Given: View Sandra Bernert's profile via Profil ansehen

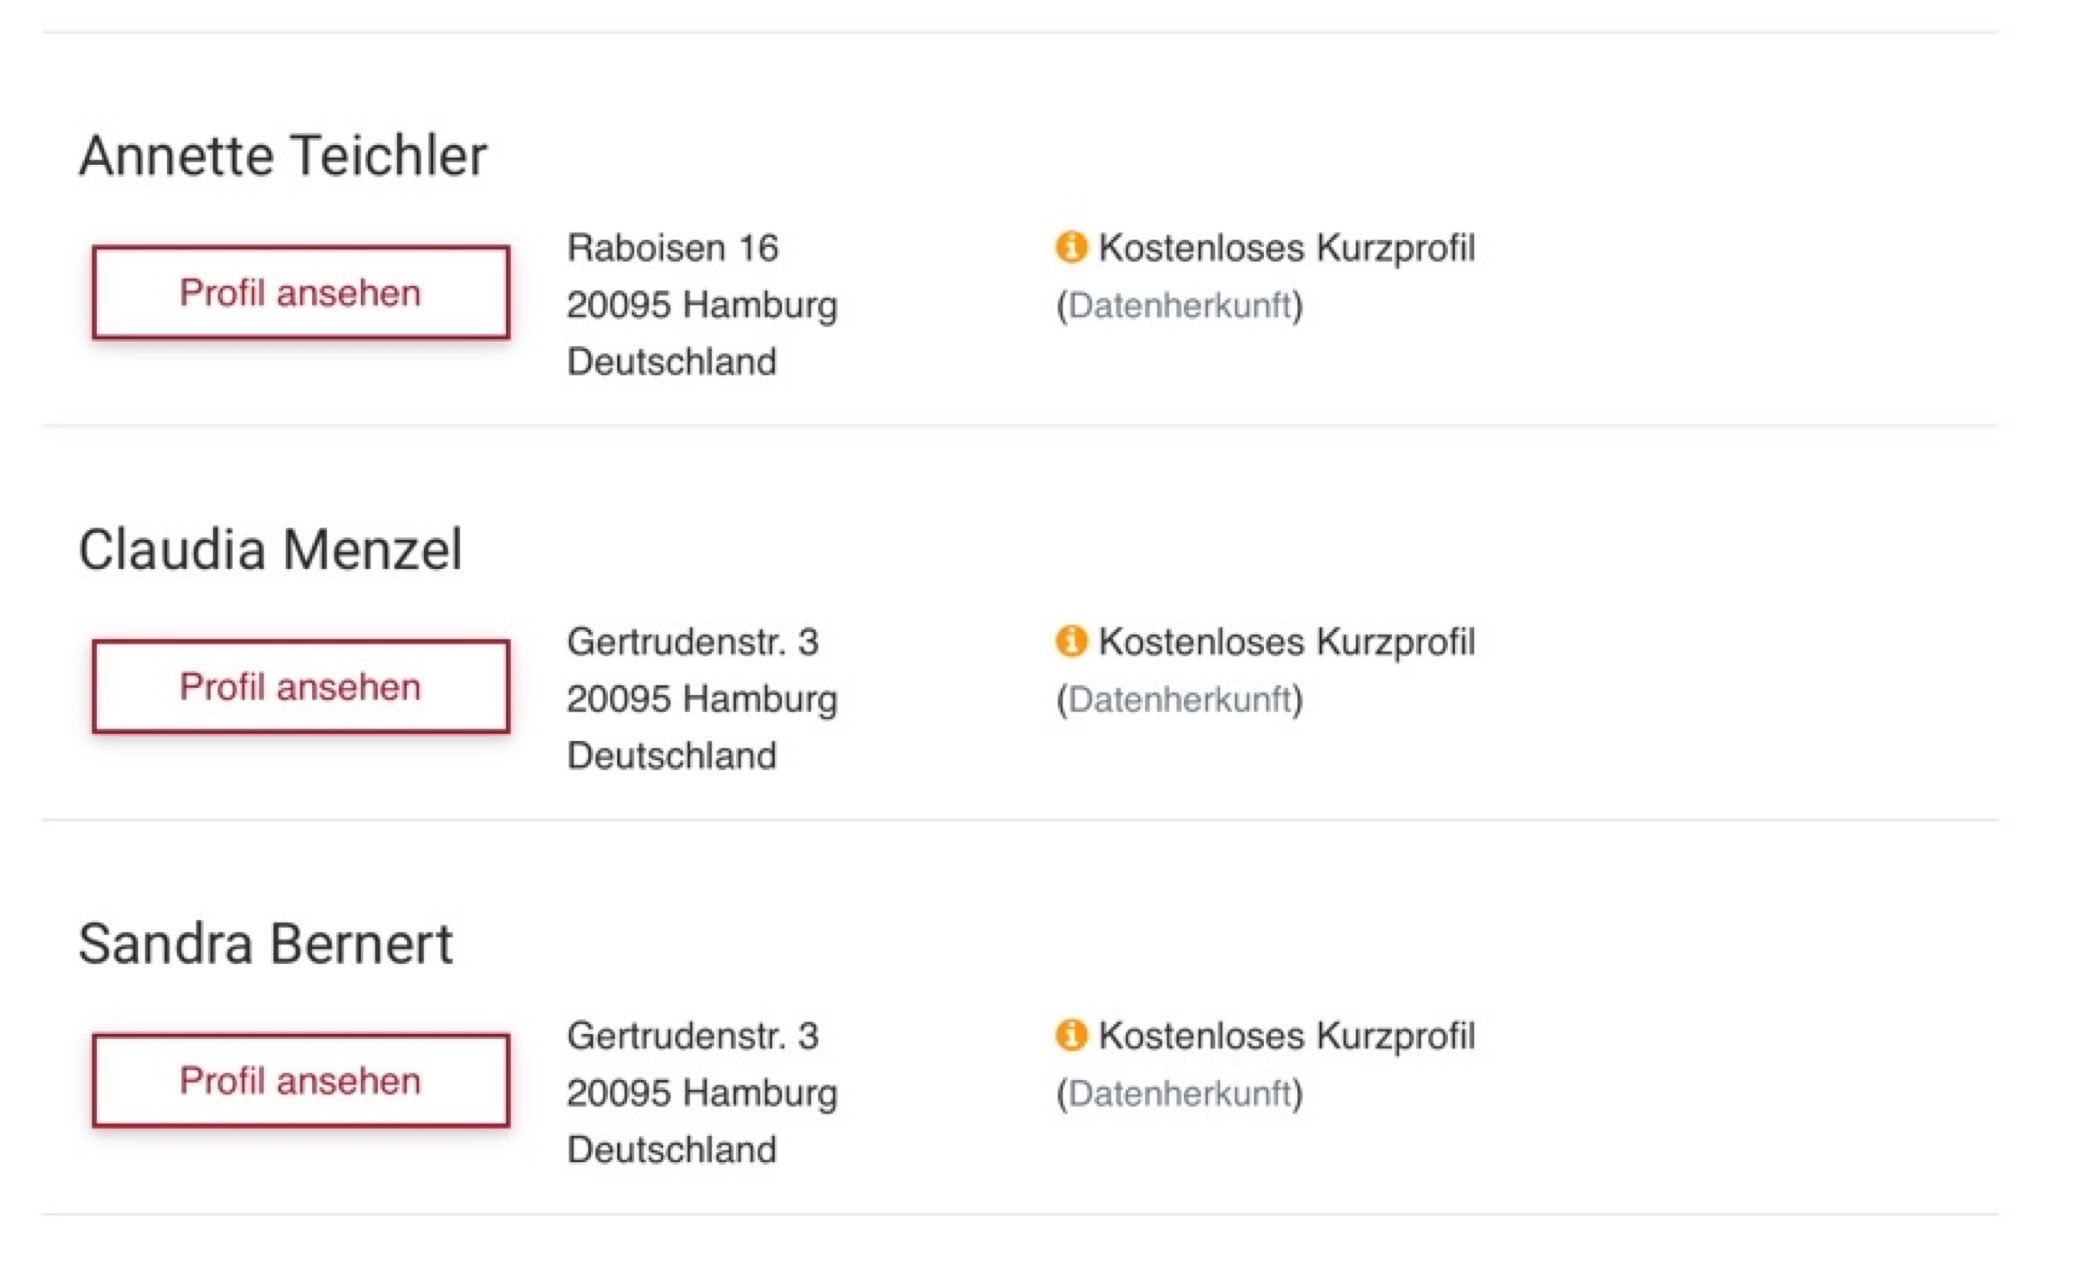Looking at the screenshot, I should tap(300, 1081).
